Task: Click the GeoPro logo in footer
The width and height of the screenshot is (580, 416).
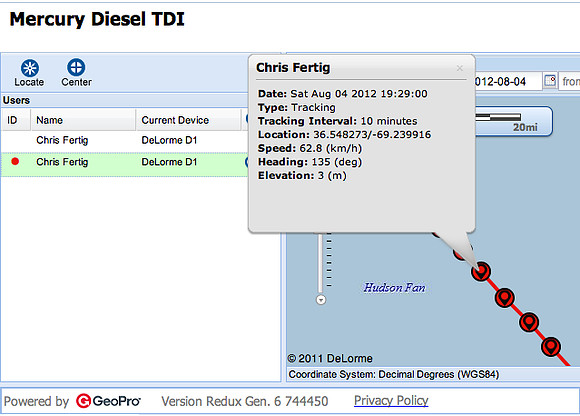Action: [x=108, y=401]
